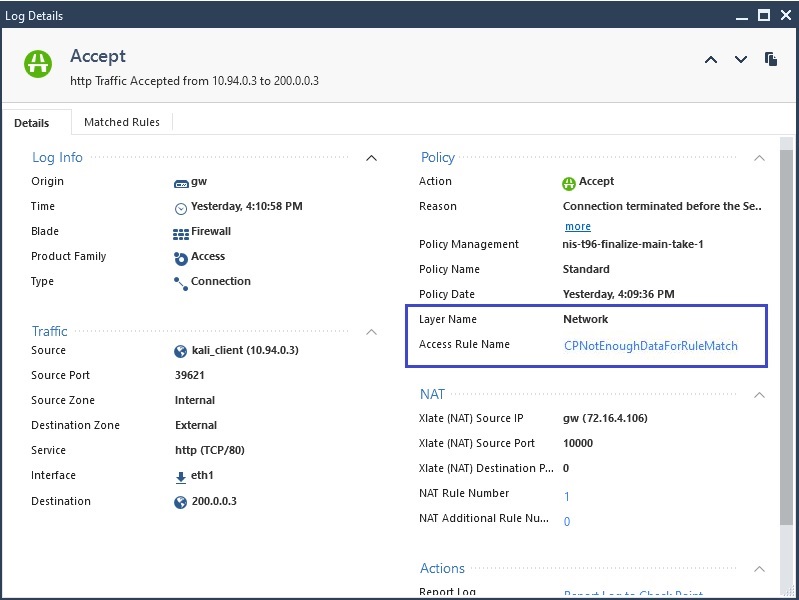
Task: Select the 'Connection terminated before the Se..' reason text
Action: point(662,206)
